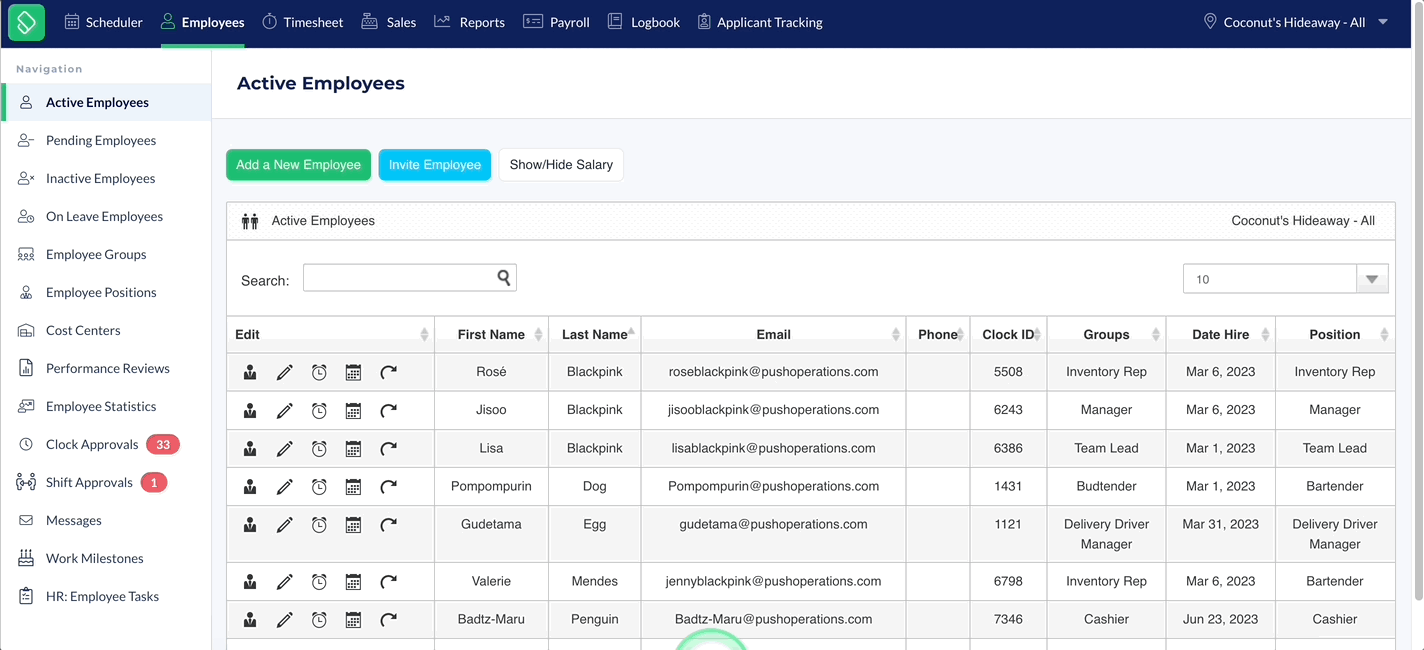Click the calendar icon in Jisoo's row
Screen dimensions: 1424x650
pyautogui.click(x=353, y=410)
